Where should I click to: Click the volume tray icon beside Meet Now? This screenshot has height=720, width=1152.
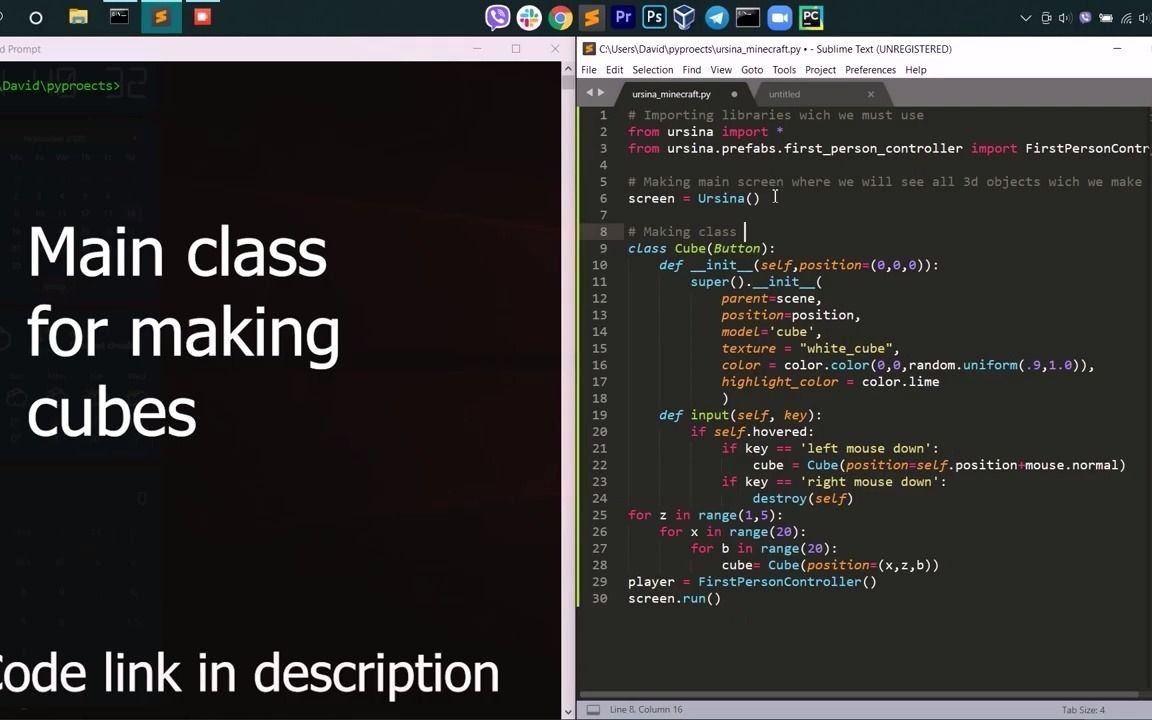tap(1065, 18)
